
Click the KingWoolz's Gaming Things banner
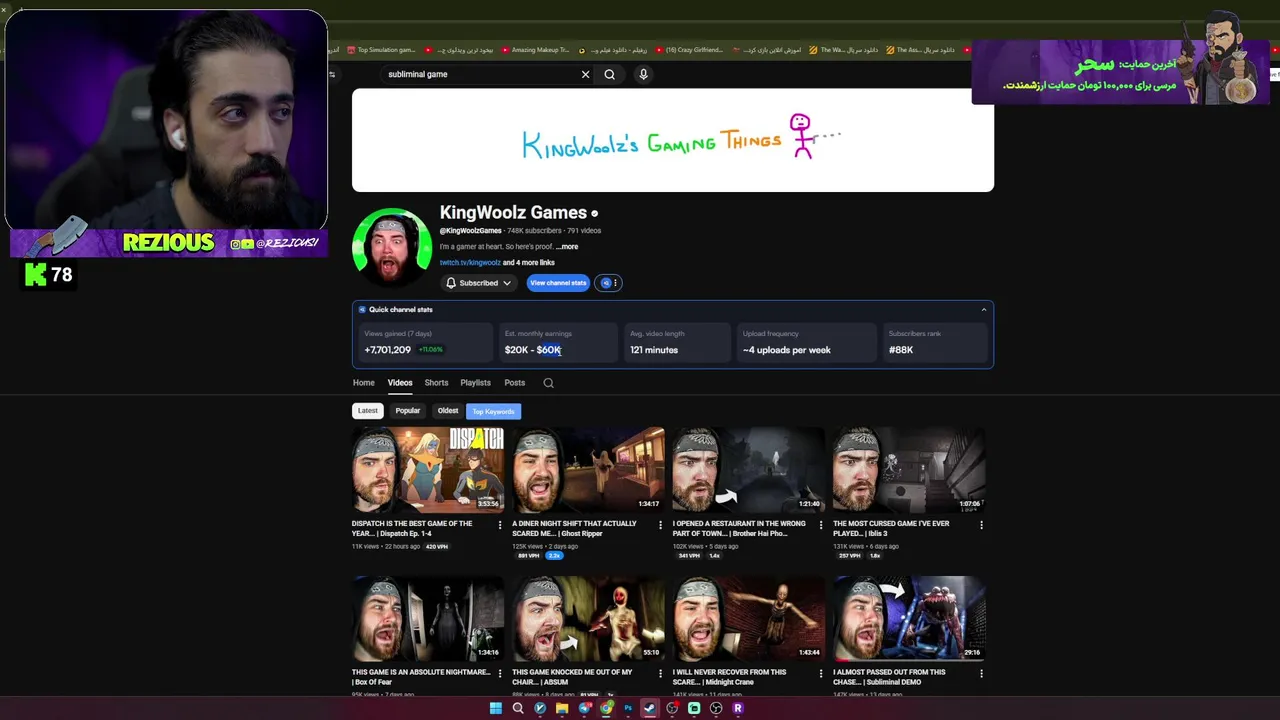click(673, 140)
